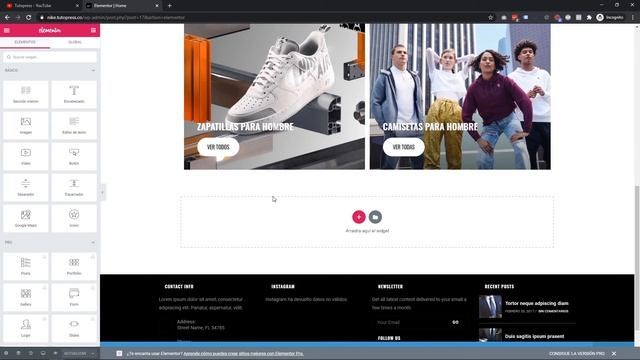Open template library folder button
This screenshot has width=640, height=360.
(x=375, y=217)
